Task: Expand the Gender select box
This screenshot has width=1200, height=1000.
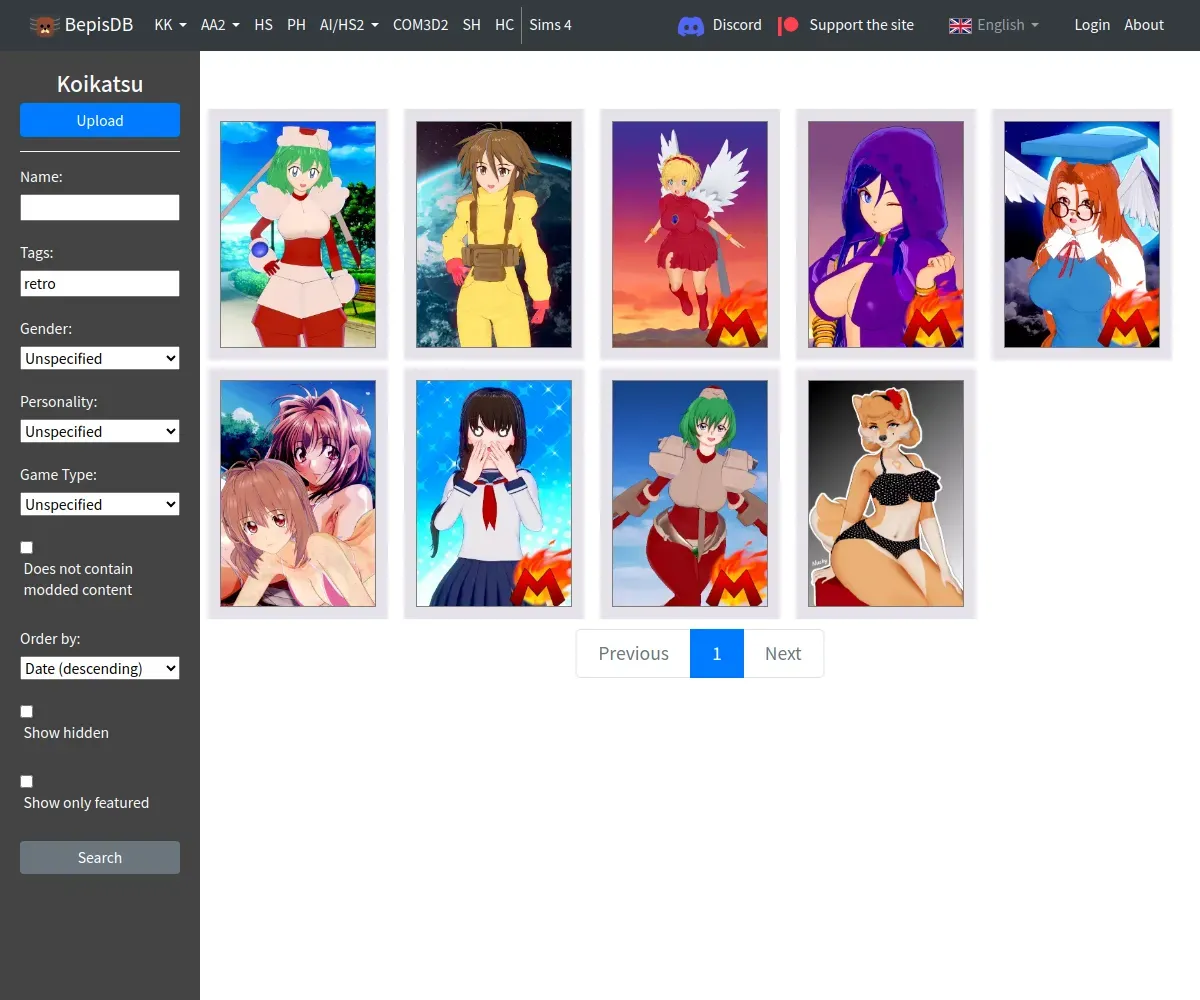Action: coord(100,358)
